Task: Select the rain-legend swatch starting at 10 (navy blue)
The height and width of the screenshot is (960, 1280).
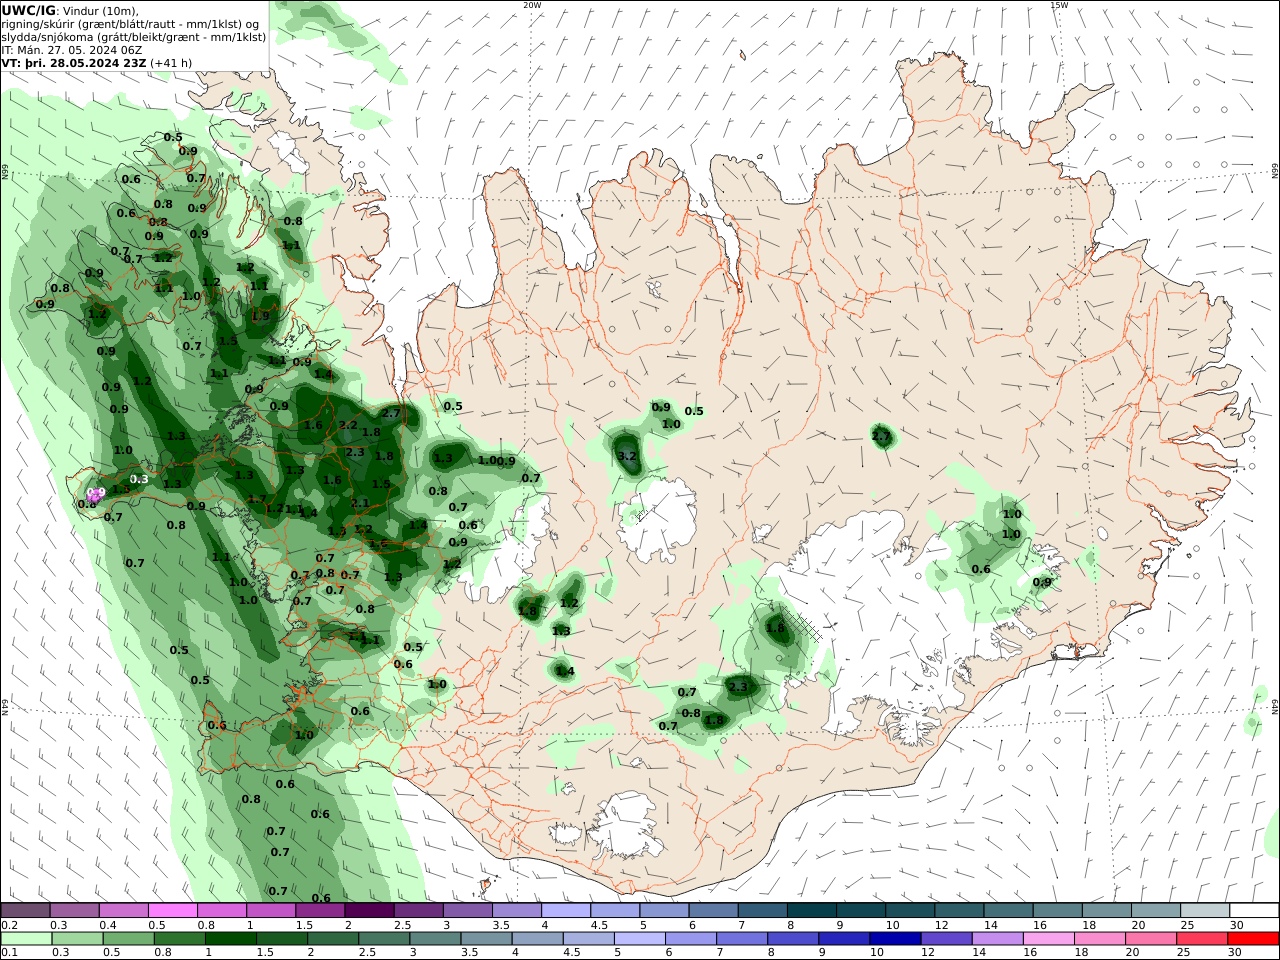Action: coord(895,939)
